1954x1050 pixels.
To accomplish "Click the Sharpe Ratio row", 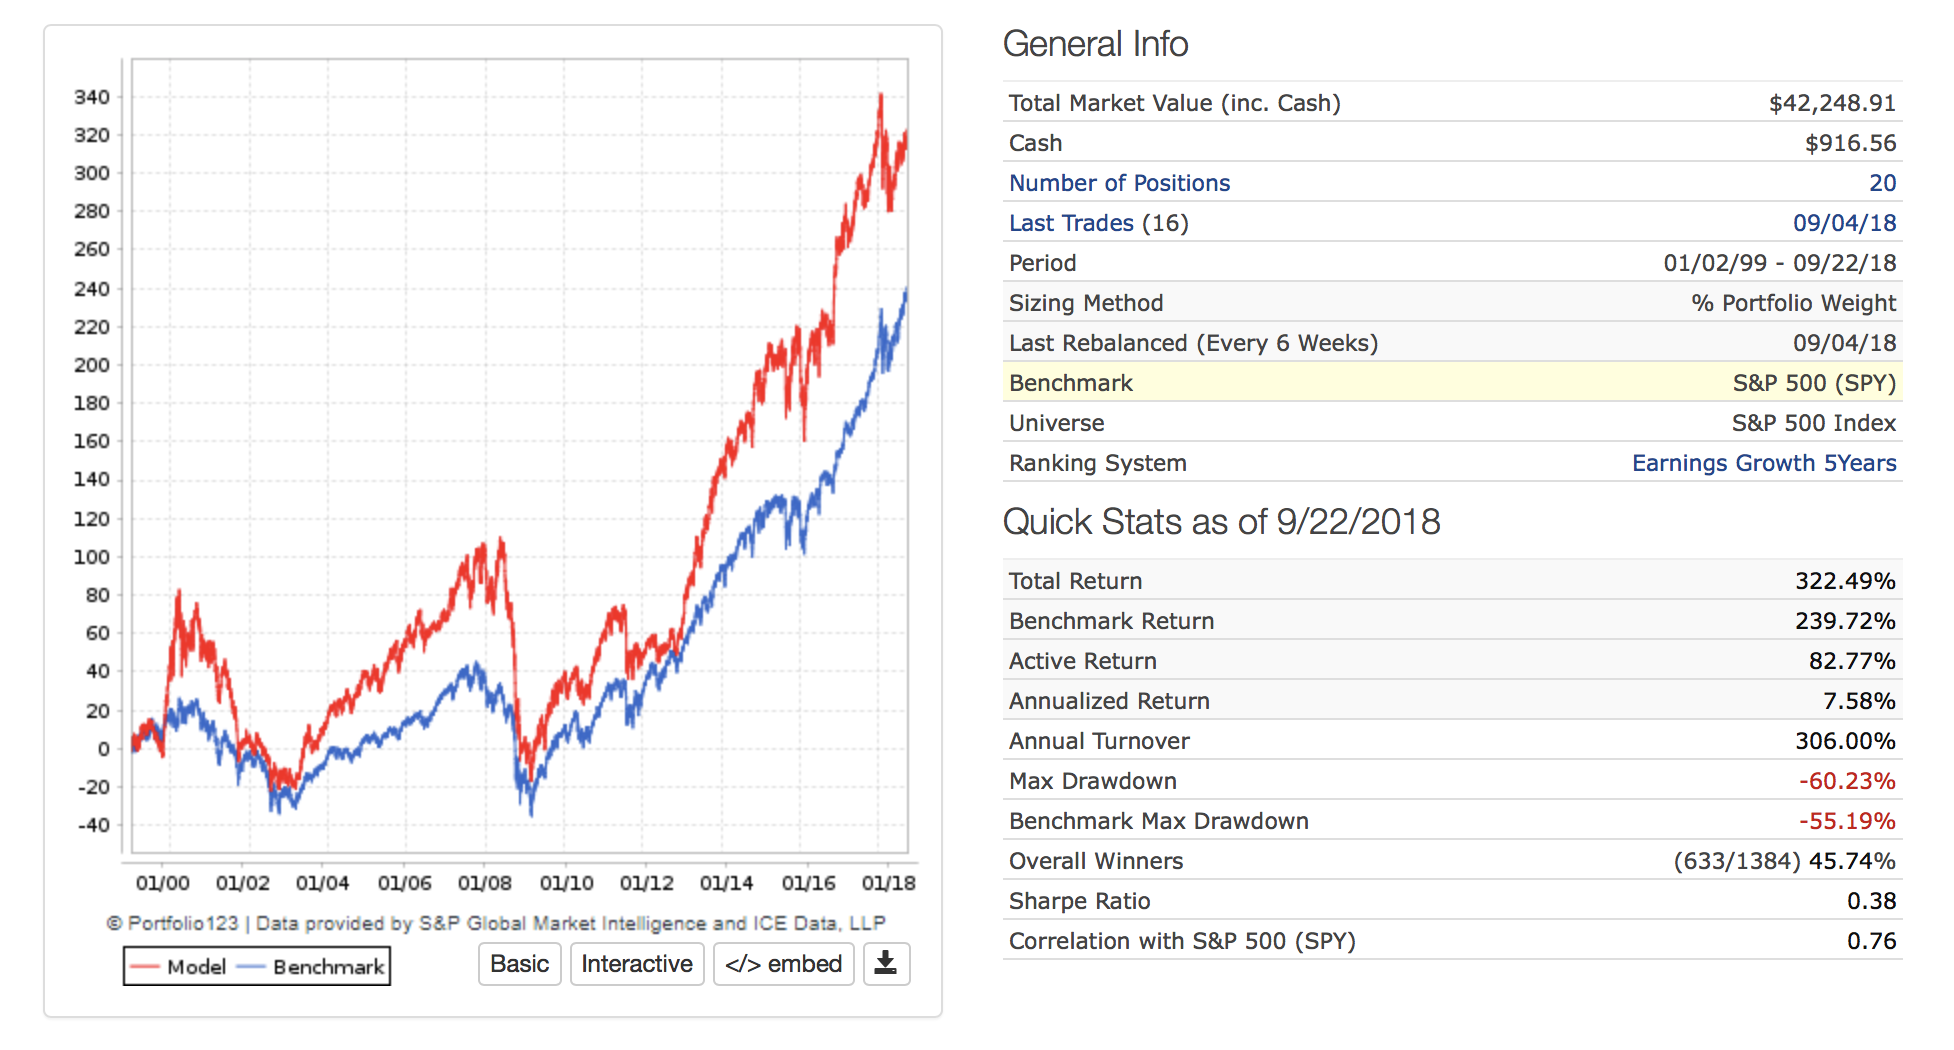I will (x=1451, y=901).
